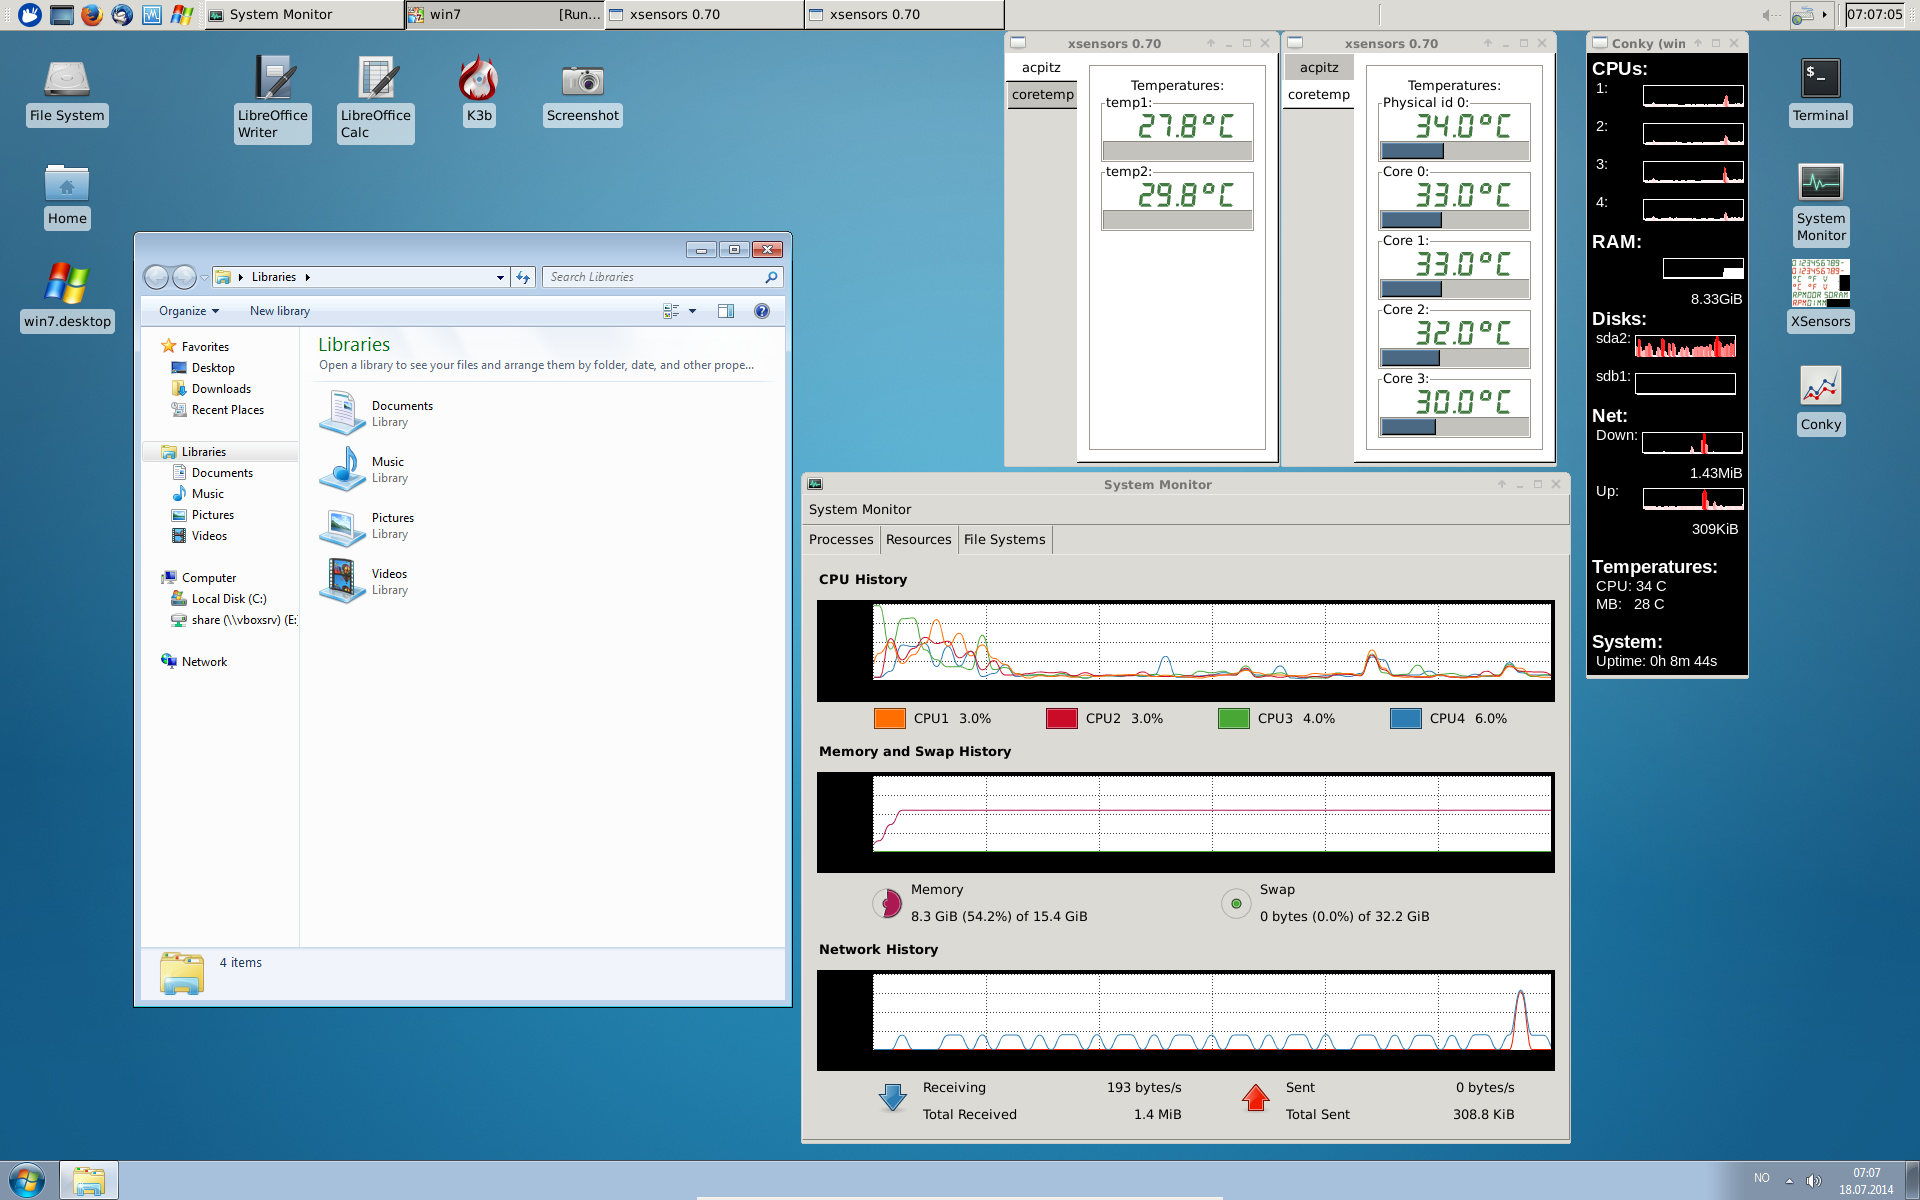1920x1200 pixels.
Task: Switch to the File Systems tab
Action: click(x=1004, y=539)
